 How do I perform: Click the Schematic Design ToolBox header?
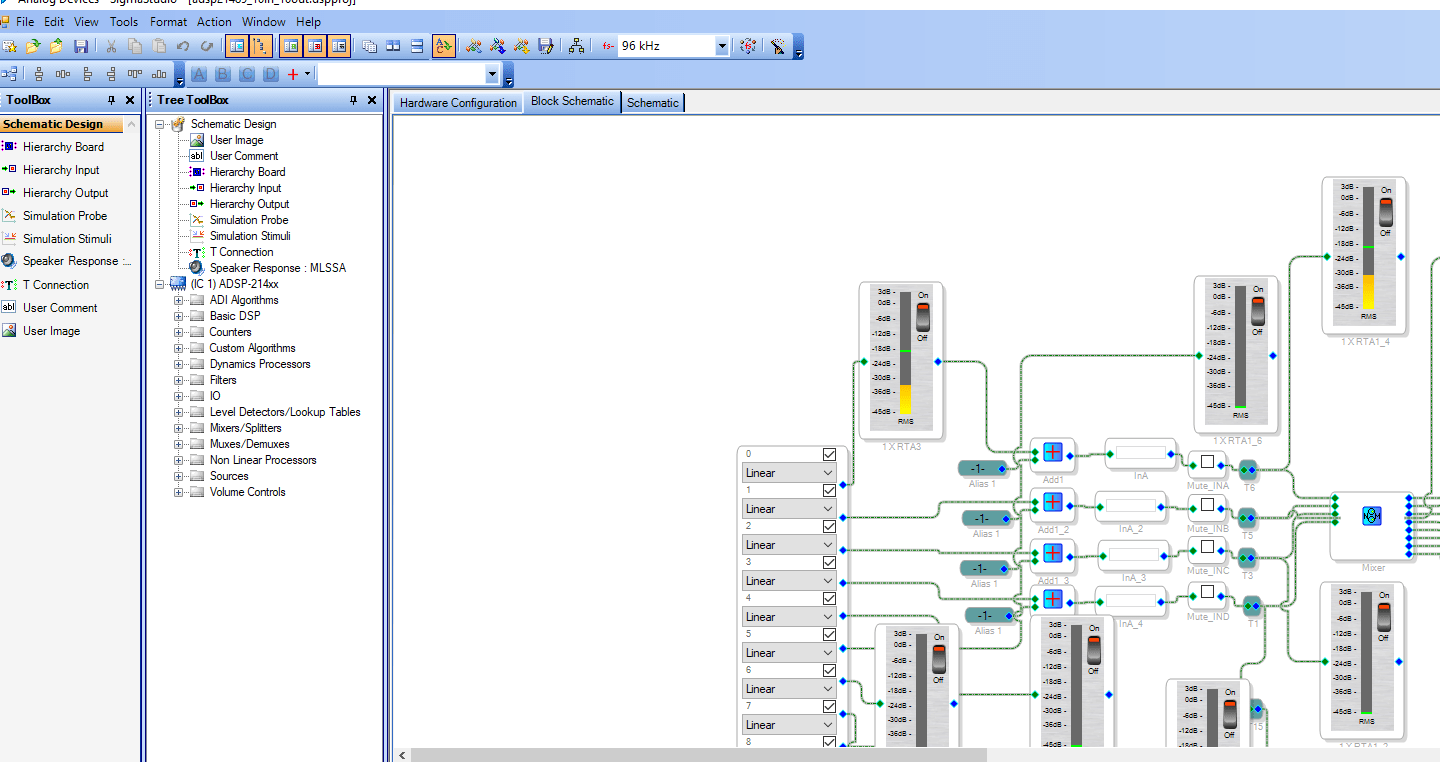(x=61, y=124)
